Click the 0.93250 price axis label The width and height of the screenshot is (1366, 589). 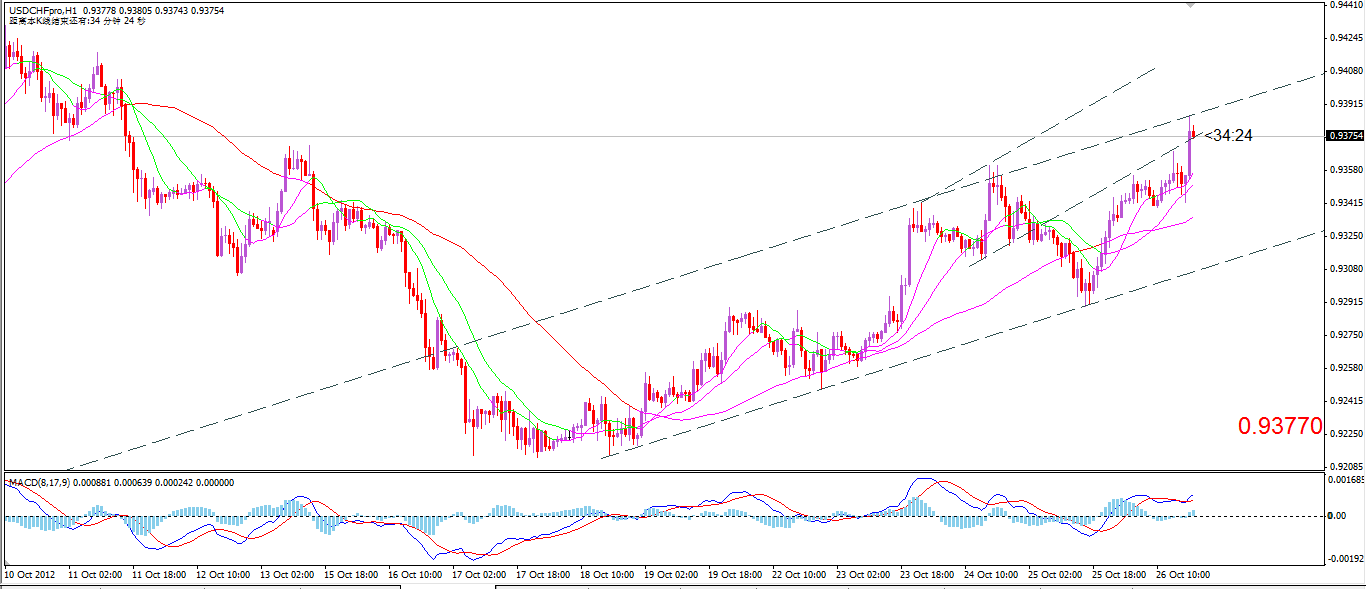click(1345, 236)
